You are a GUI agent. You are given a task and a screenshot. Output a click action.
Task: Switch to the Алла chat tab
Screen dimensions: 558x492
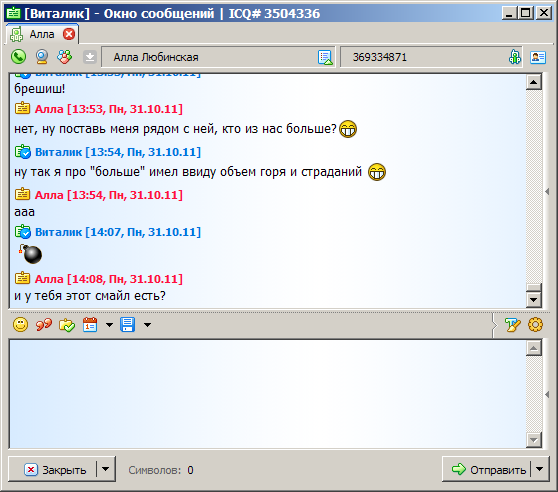[x=42, y=35]
